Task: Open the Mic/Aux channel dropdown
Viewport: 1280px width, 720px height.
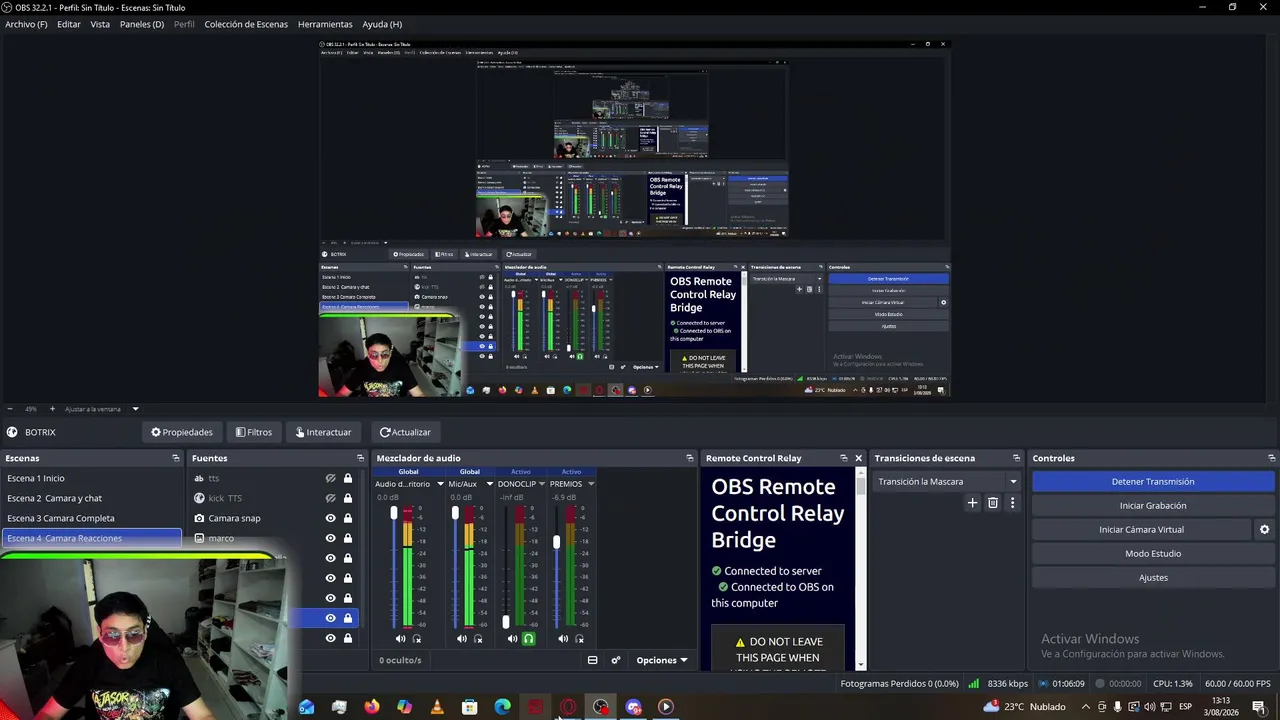Action: 489,484
